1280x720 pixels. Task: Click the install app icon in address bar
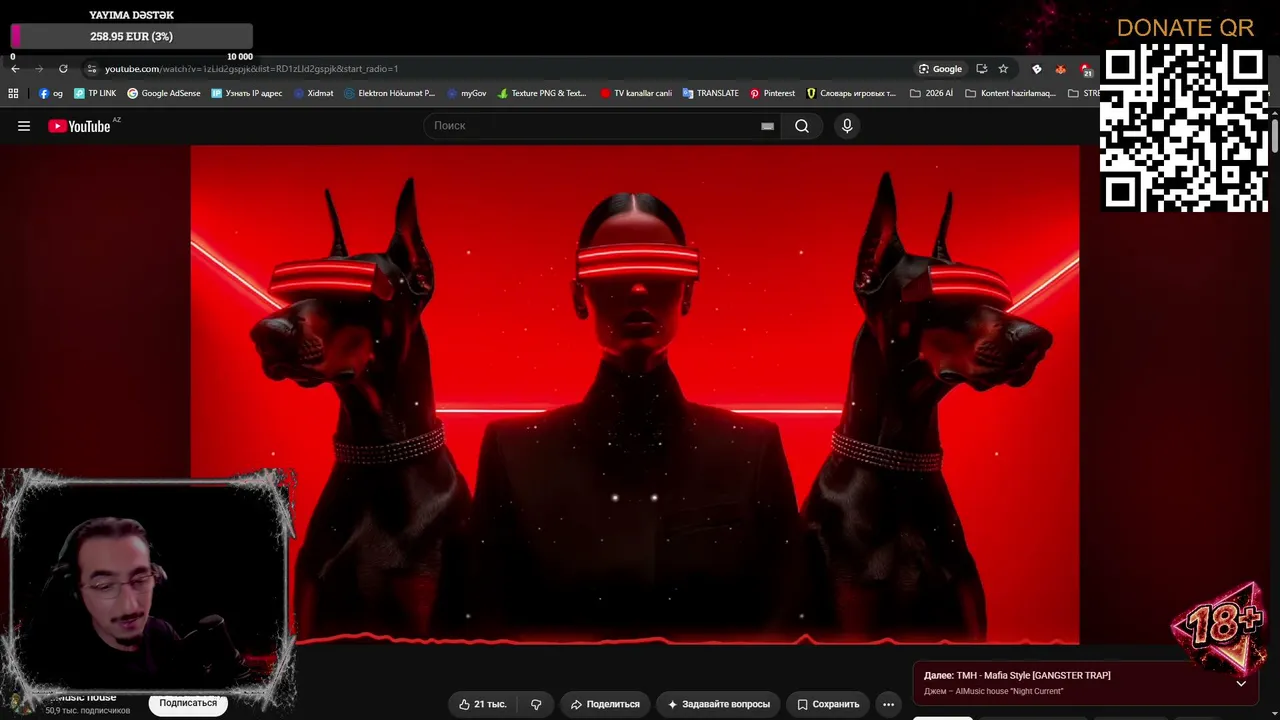pos(981,69)
